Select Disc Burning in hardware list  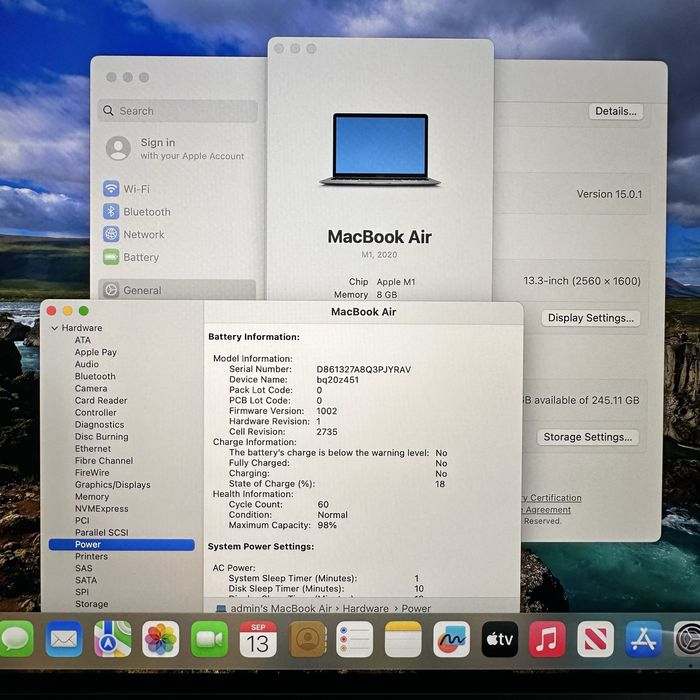coord(101,436)
